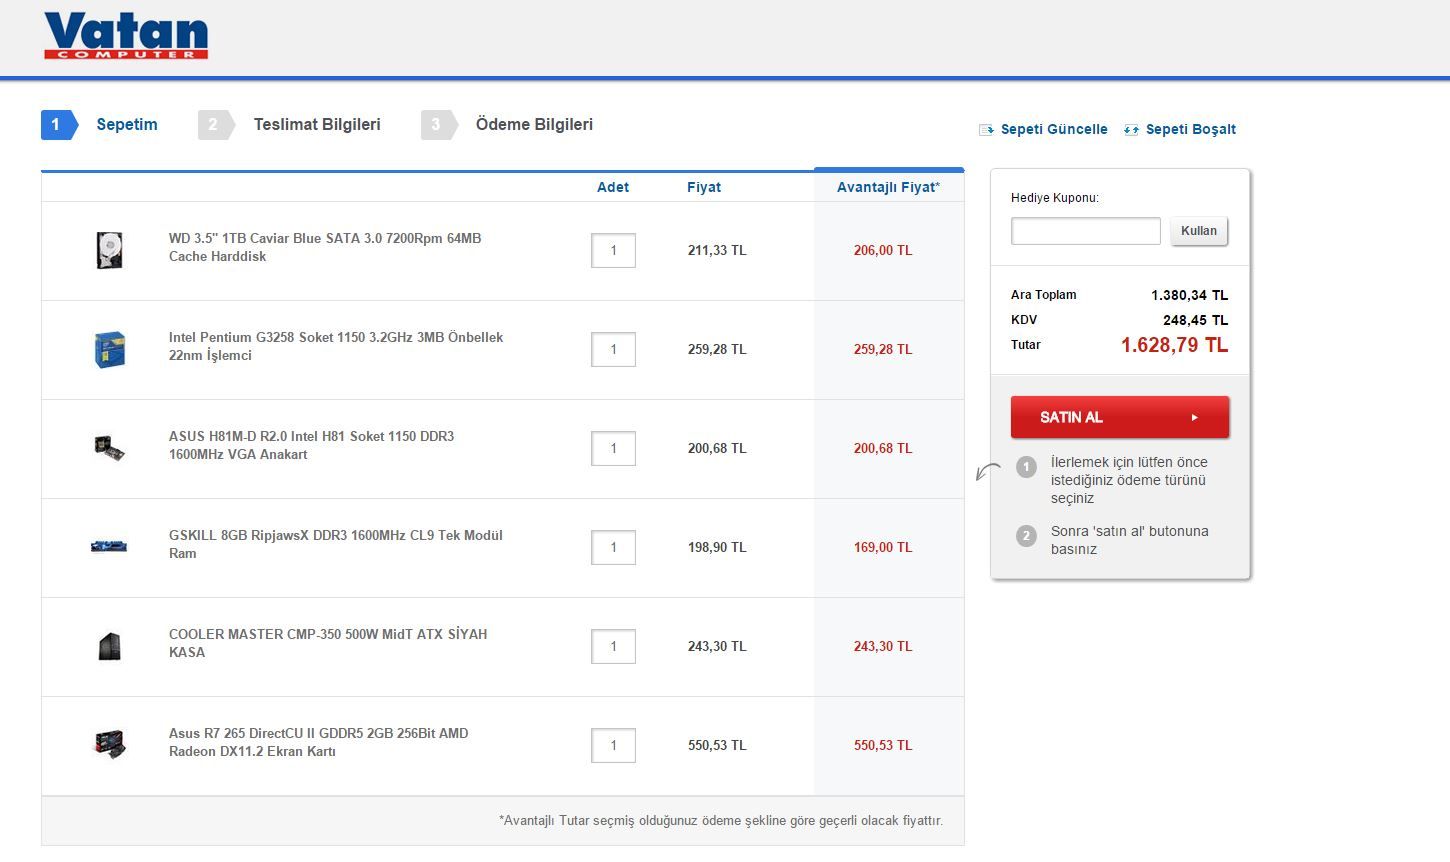Go to the Teslimat Bilgileri step
The height and width of the screenshot is (862, 1450).
click(x=316, y=125)
